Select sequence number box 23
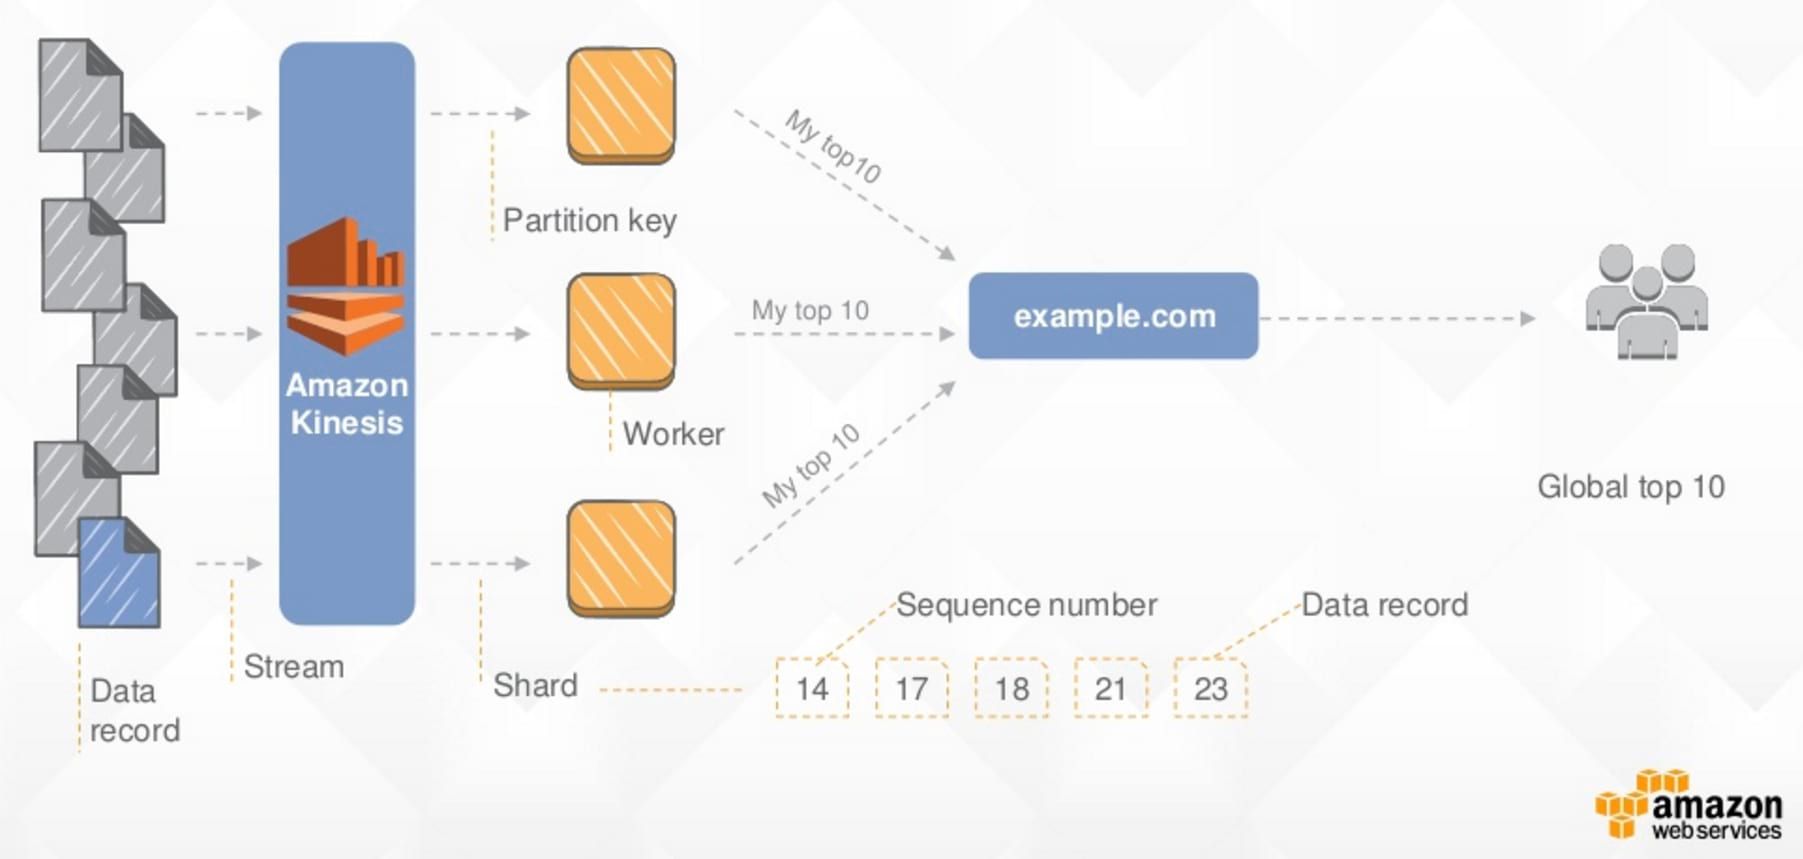Viewport: 1803px width, 859px height. pyautogui.click(x=1210, y=688)
